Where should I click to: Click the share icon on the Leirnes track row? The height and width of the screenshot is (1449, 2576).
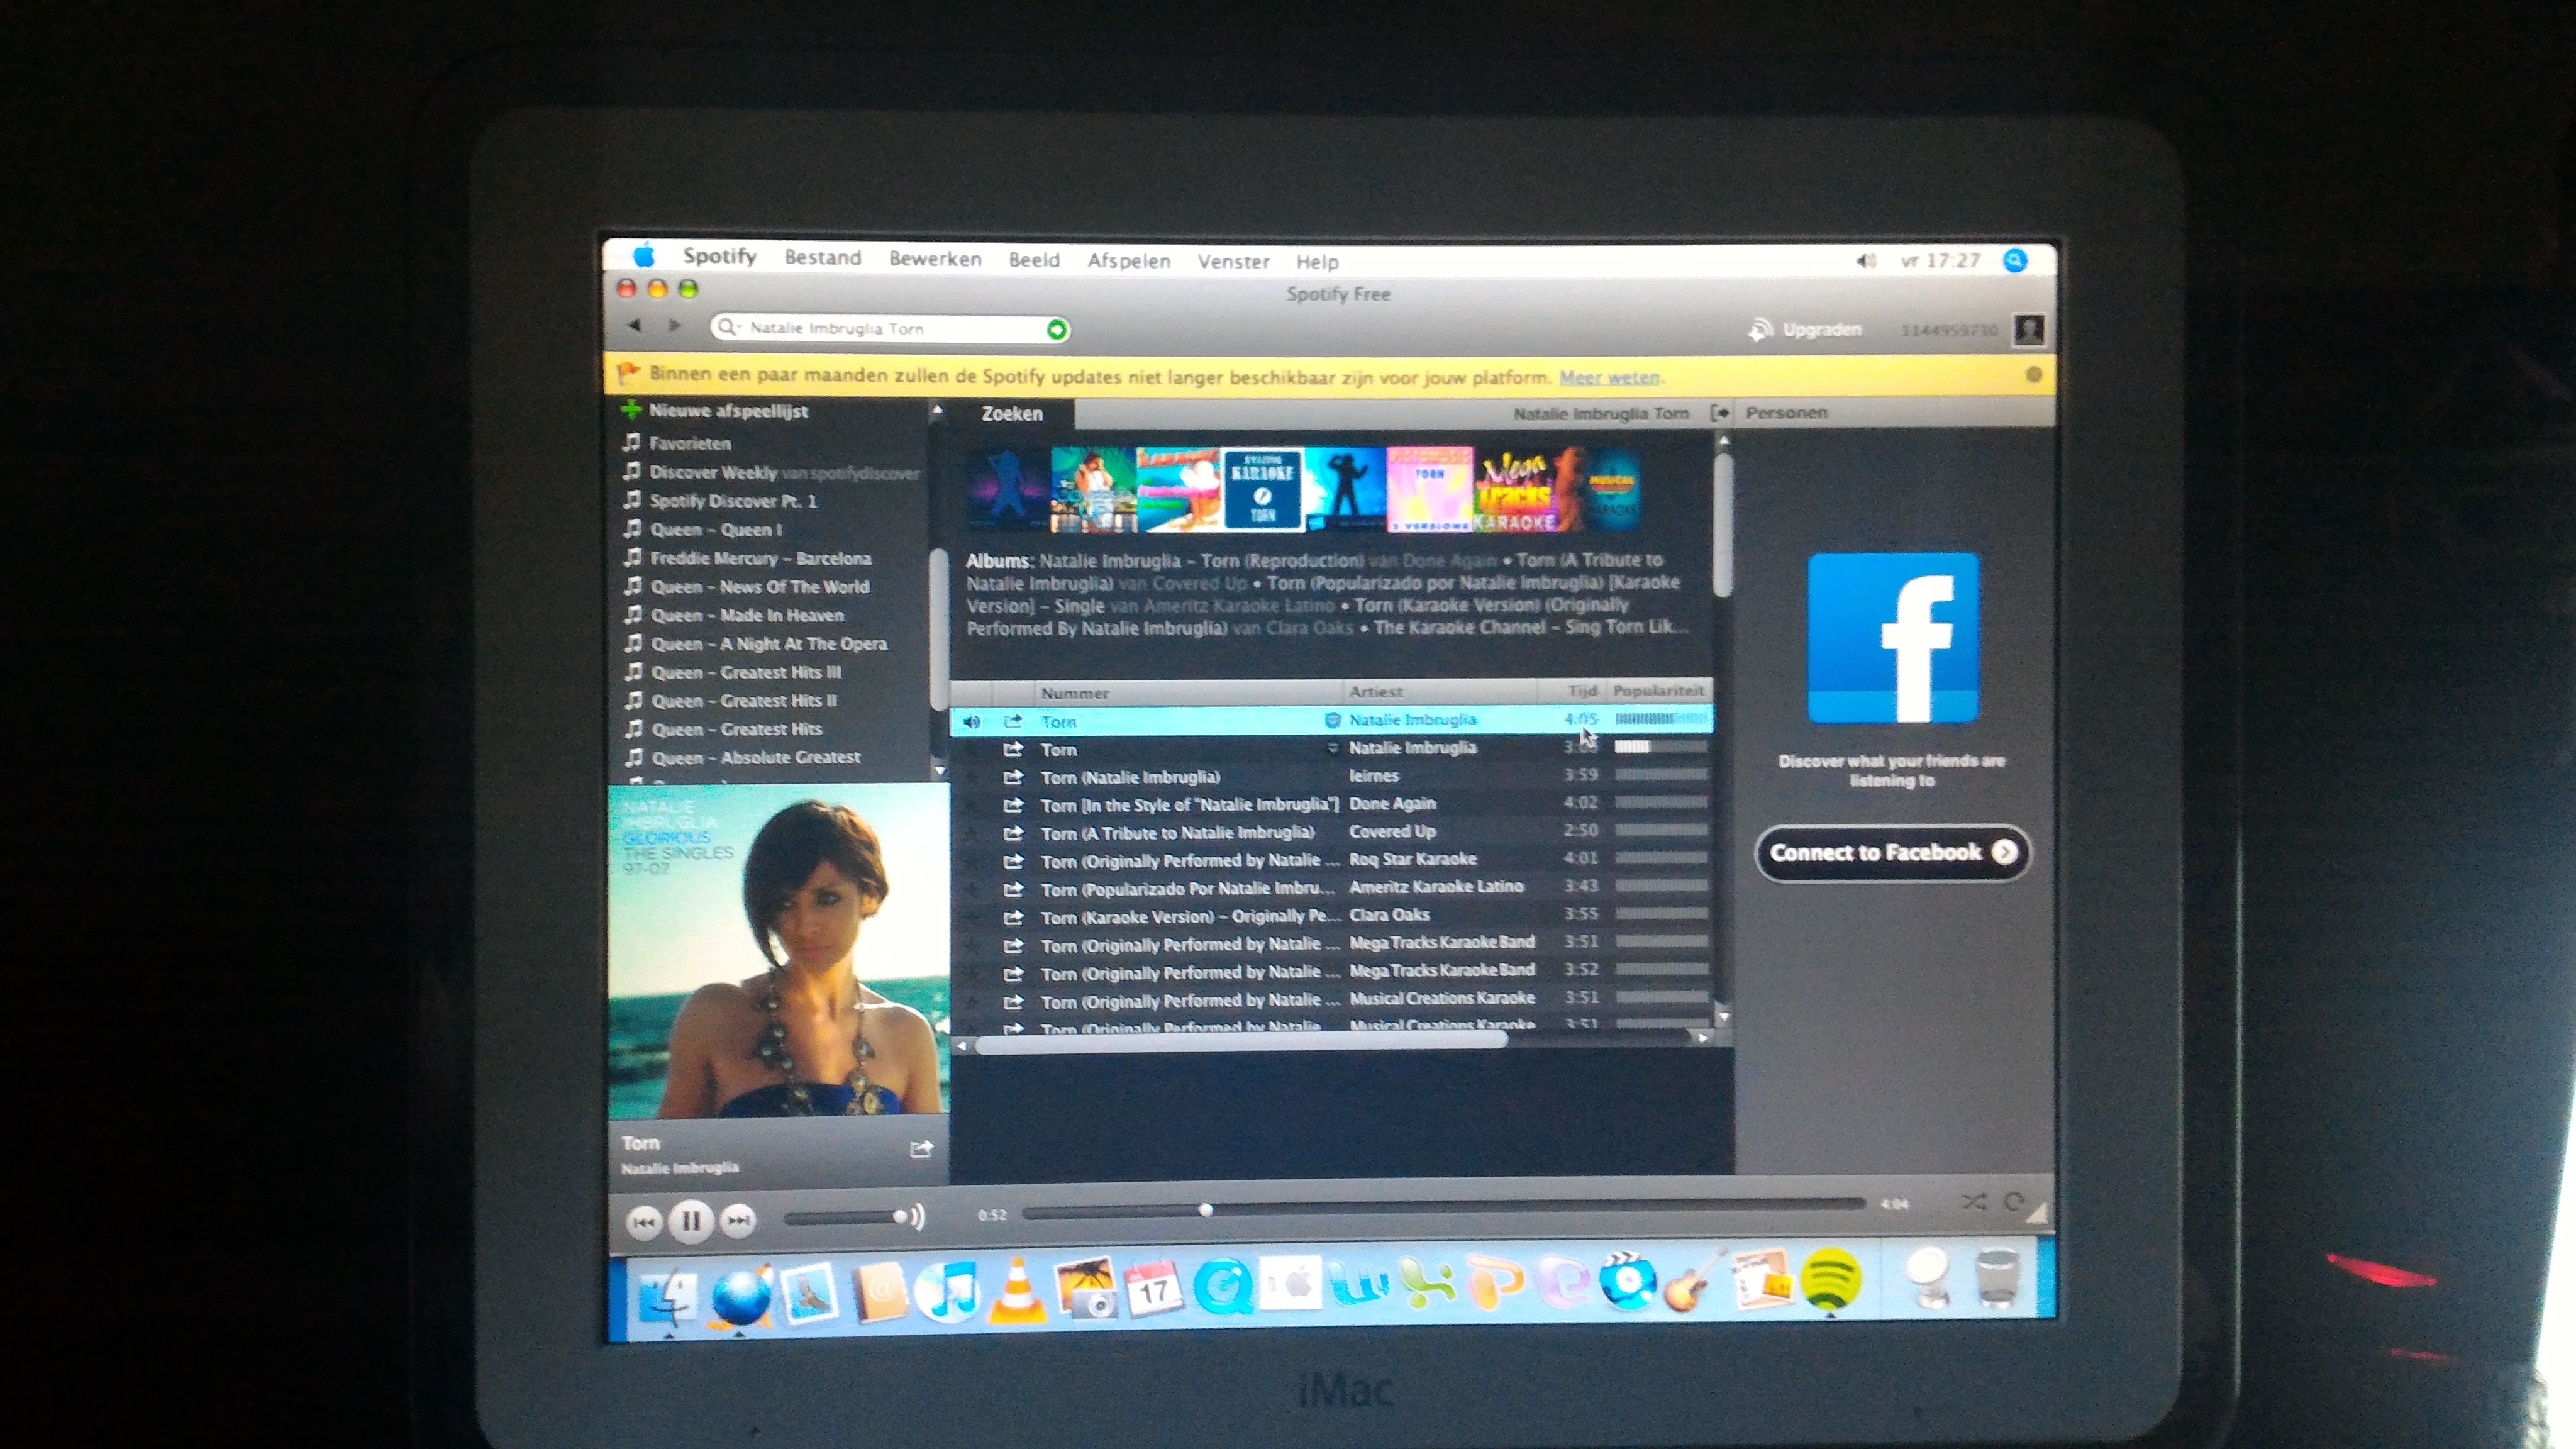tap(1013, 777)
